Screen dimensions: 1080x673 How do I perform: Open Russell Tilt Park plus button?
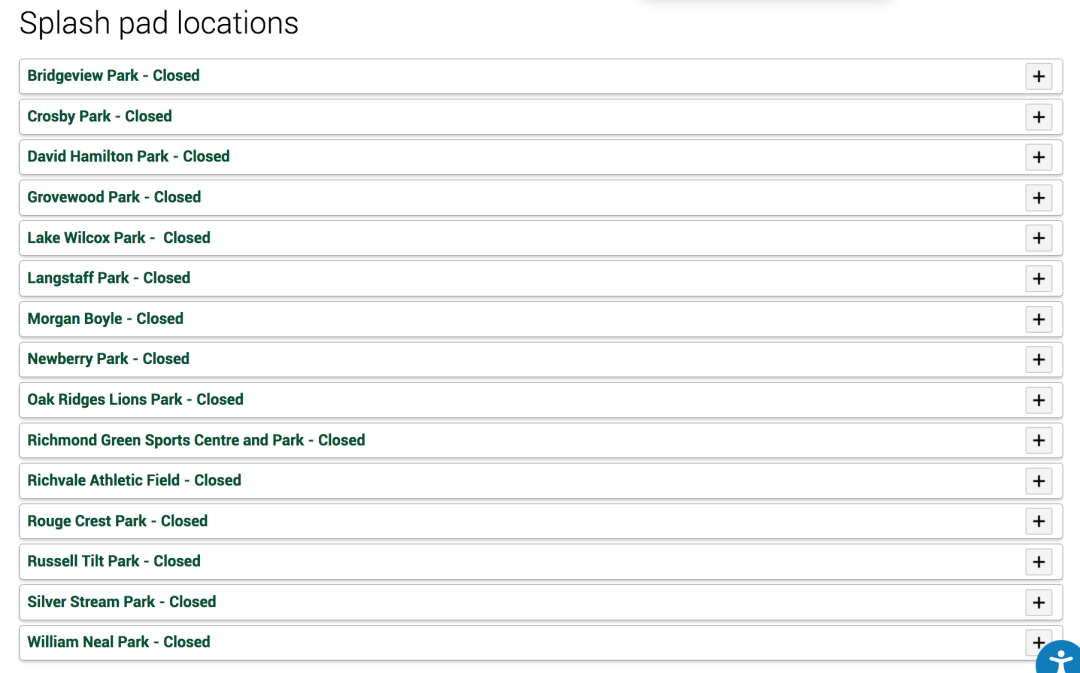[x=1039, y=561]
